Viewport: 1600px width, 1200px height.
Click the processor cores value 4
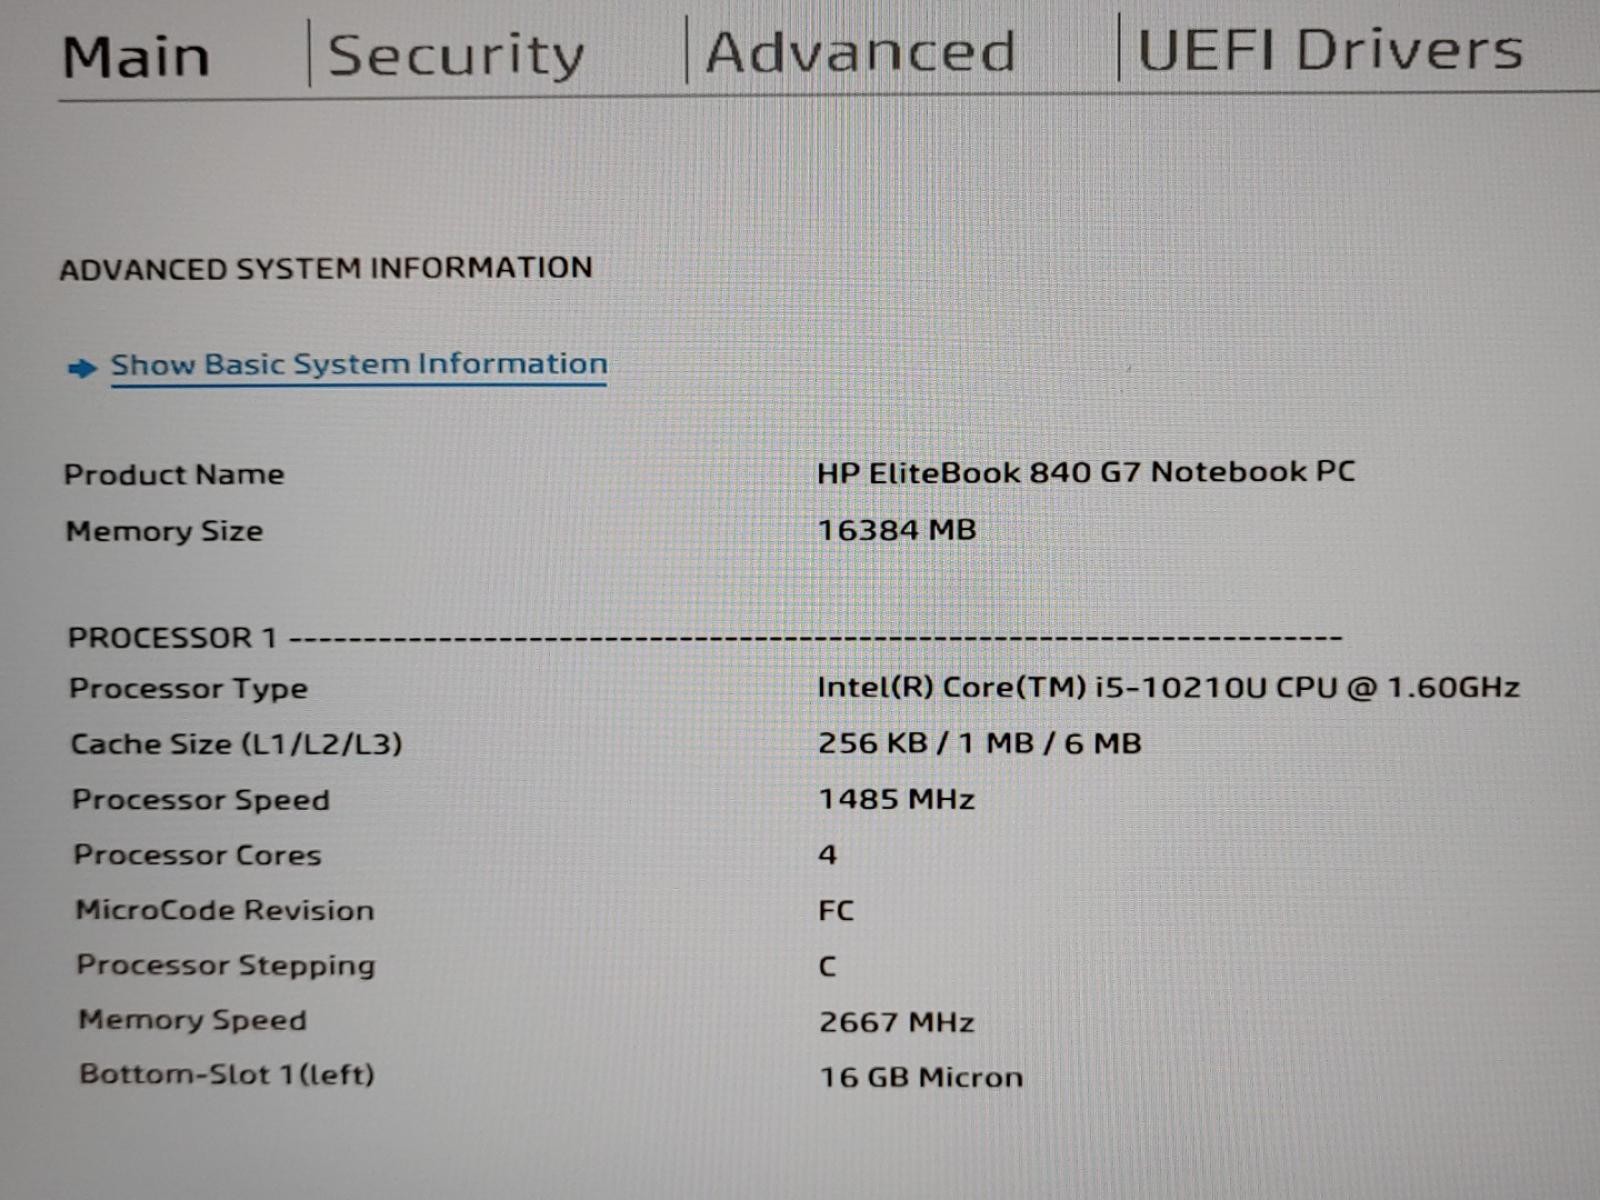point(827,855)
